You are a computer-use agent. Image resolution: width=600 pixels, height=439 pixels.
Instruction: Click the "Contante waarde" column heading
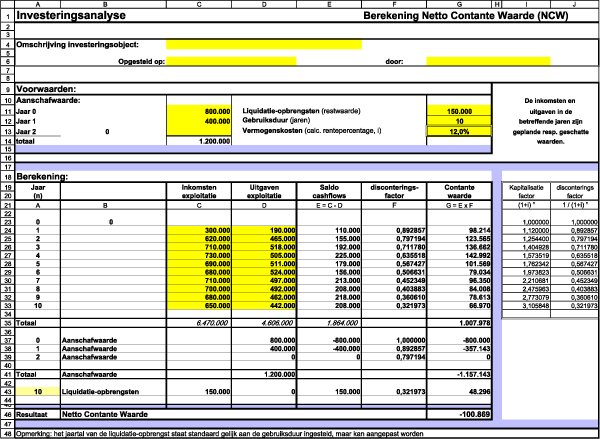(459, 191)
